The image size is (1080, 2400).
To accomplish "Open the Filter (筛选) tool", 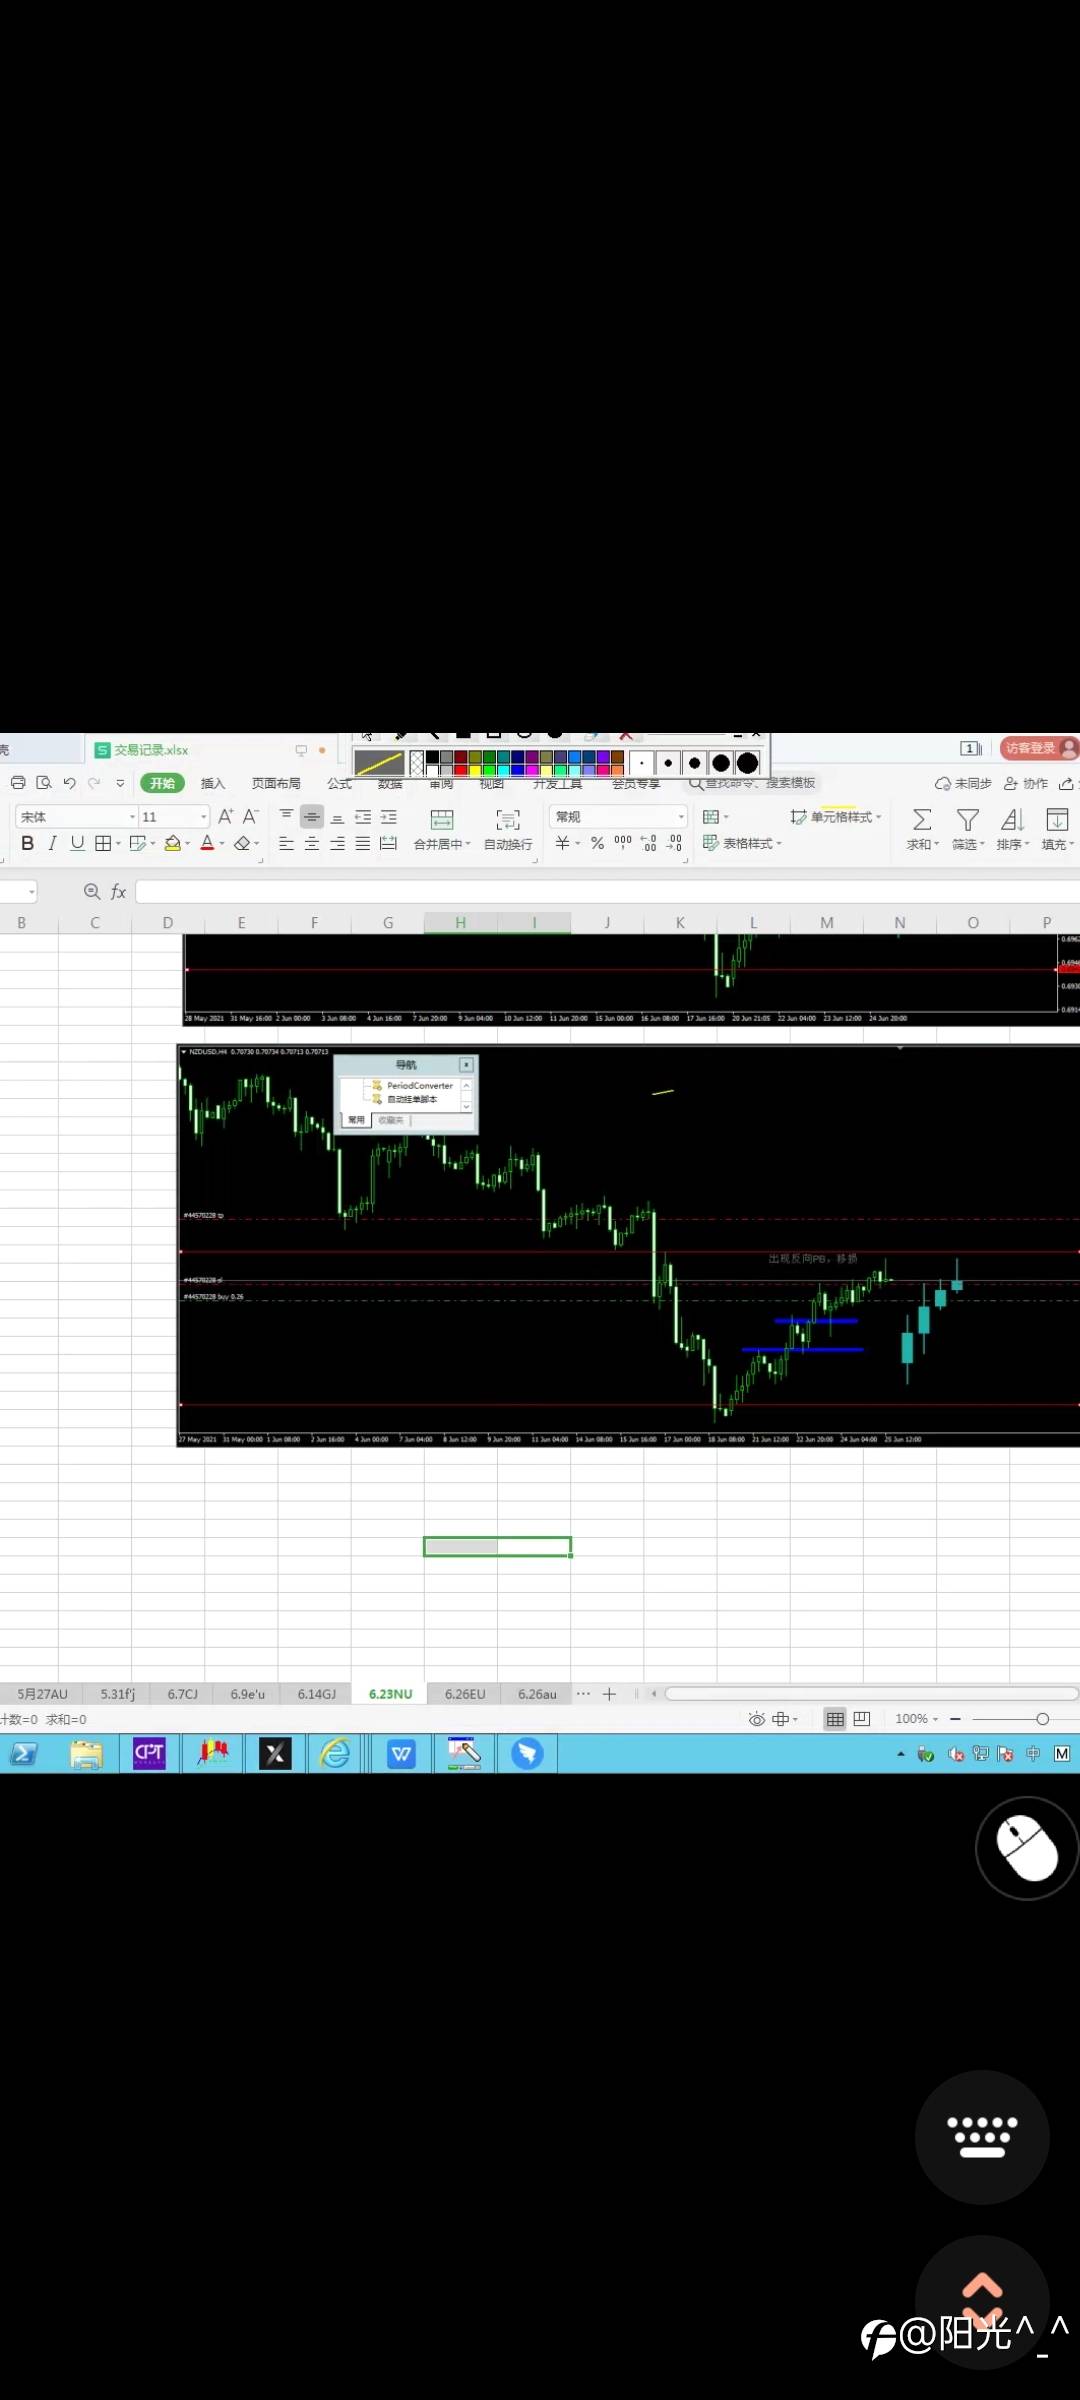I will coord(967,821).
